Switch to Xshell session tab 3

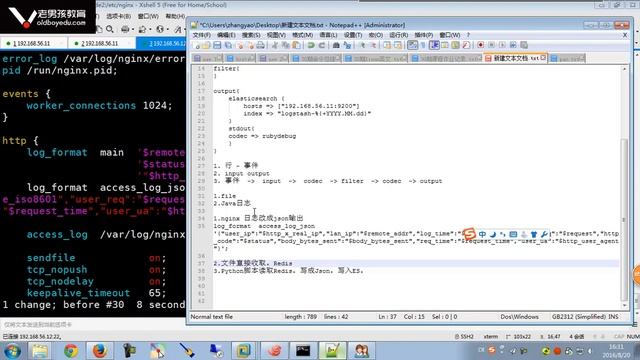(x=161, y=43)
